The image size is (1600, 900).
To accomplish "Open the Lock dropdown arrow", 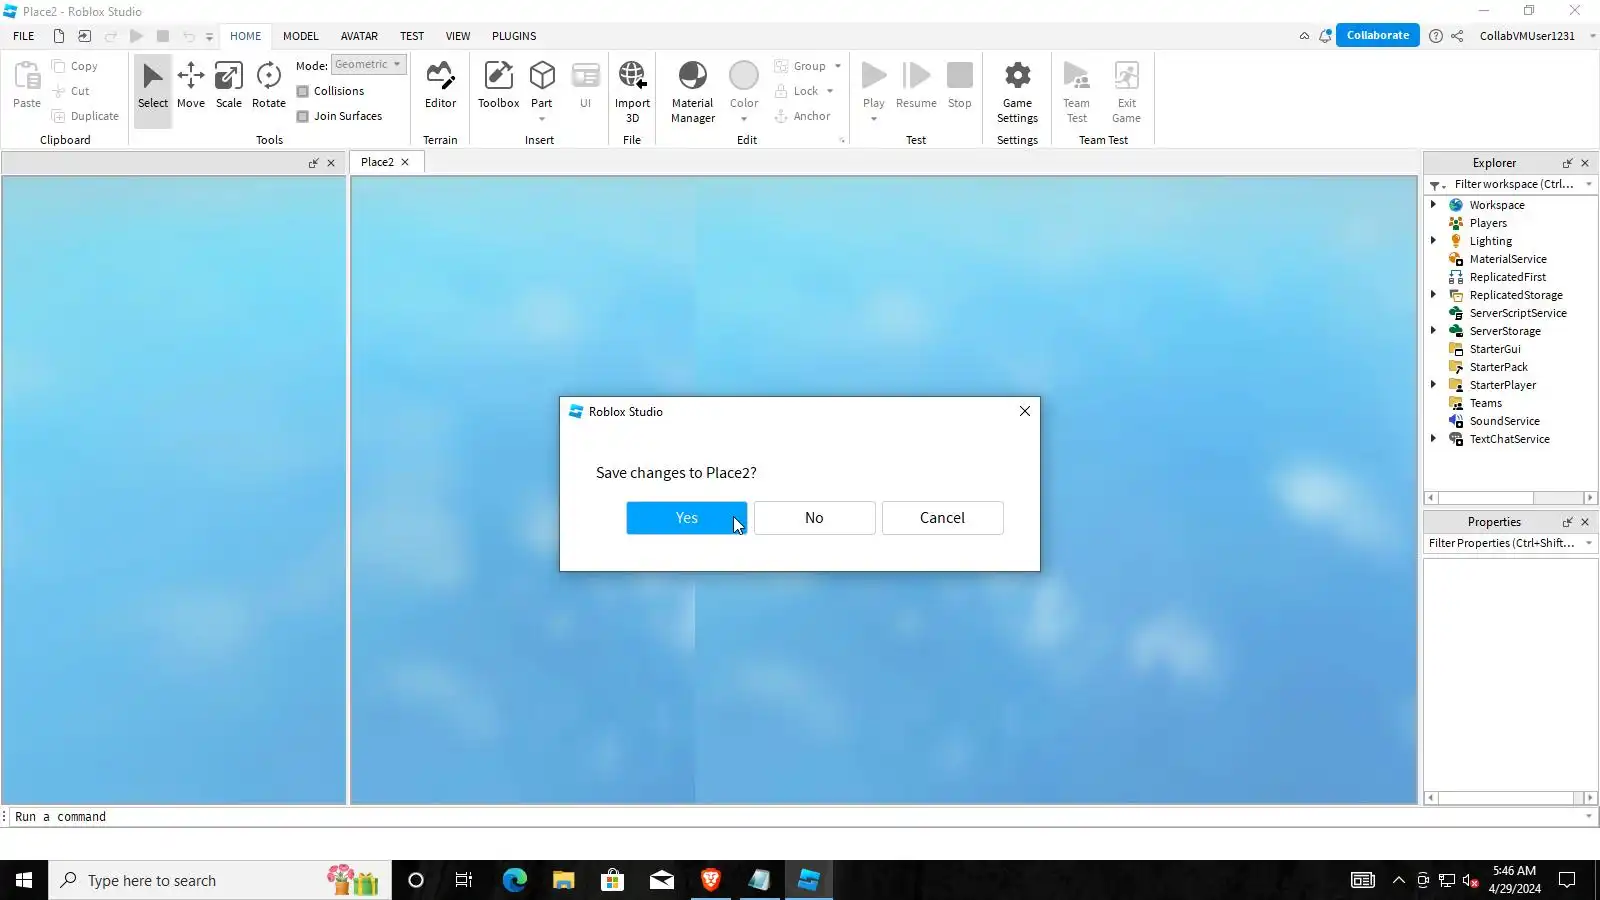I will coord(830,91).
